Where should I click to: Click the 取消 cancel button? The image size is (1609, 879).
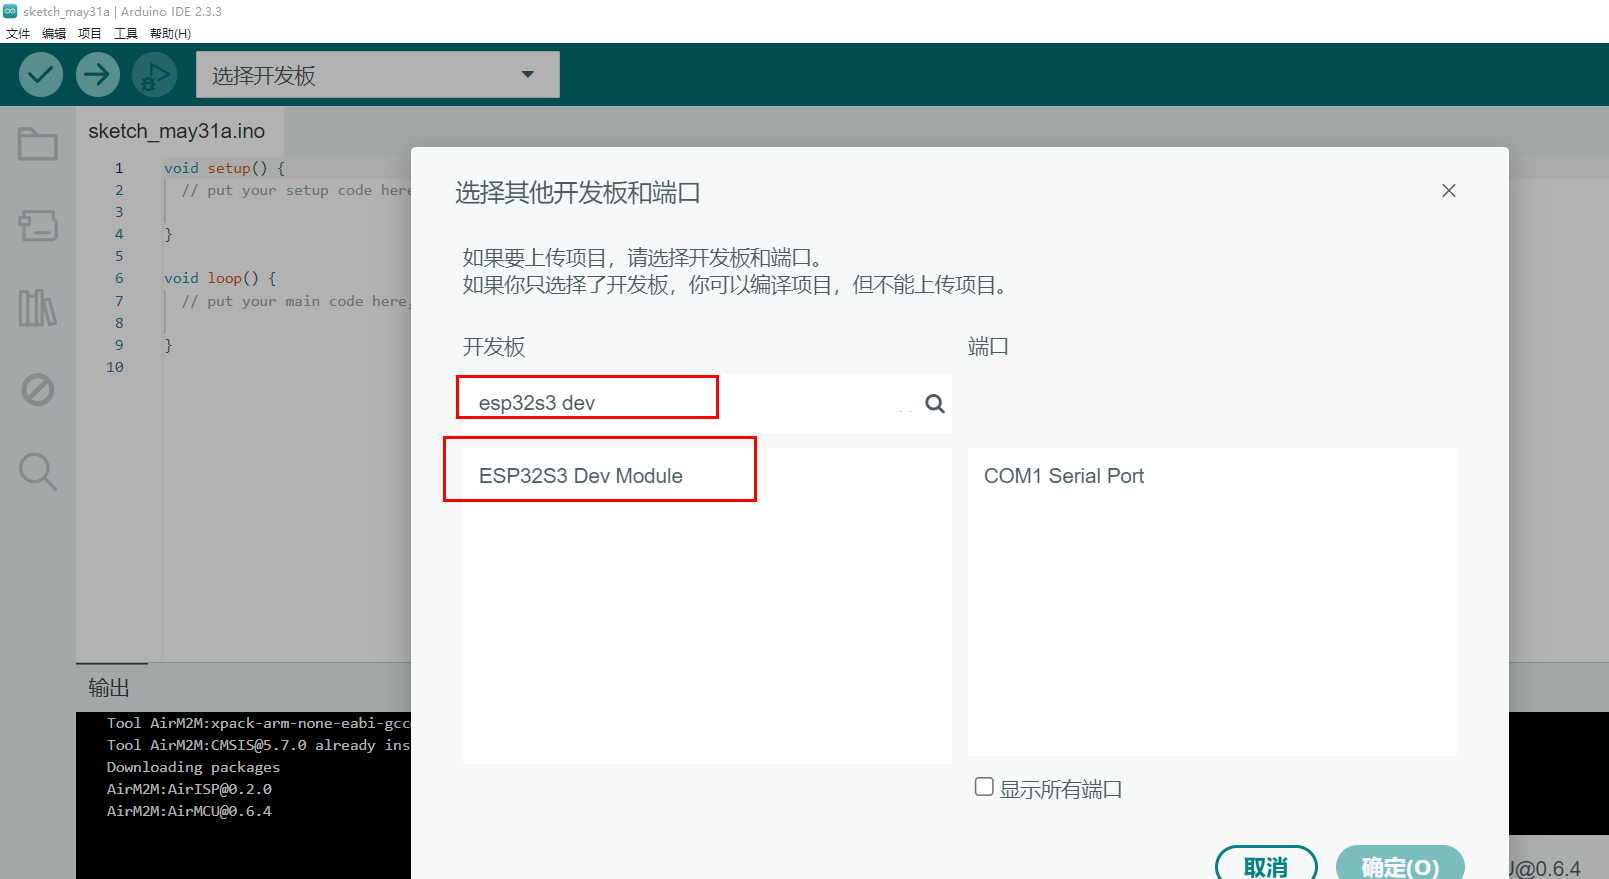(1266, 866)
